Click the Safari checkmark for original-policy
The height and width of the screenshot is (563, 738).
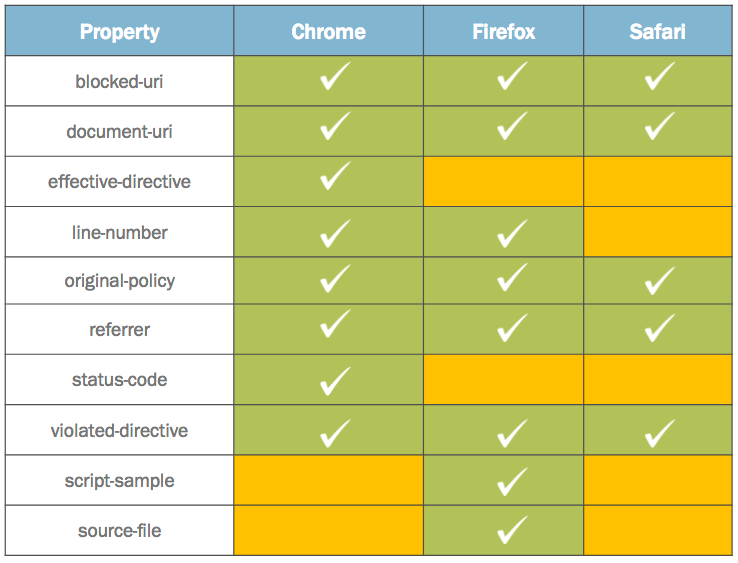click(x=659, y=280)
